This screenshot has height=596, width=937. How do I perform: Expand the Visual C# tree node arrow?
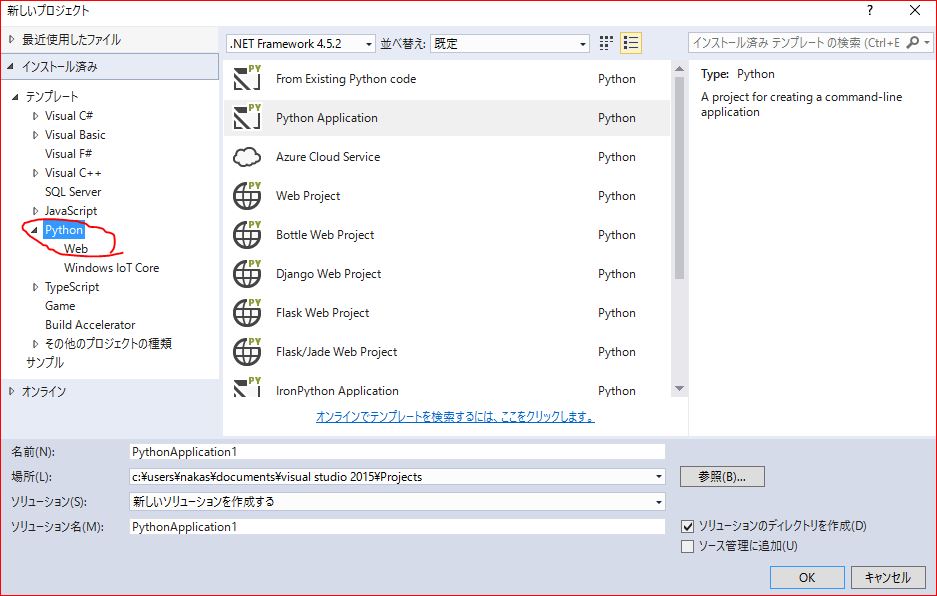pyautogui.click(x=35, y=116)
